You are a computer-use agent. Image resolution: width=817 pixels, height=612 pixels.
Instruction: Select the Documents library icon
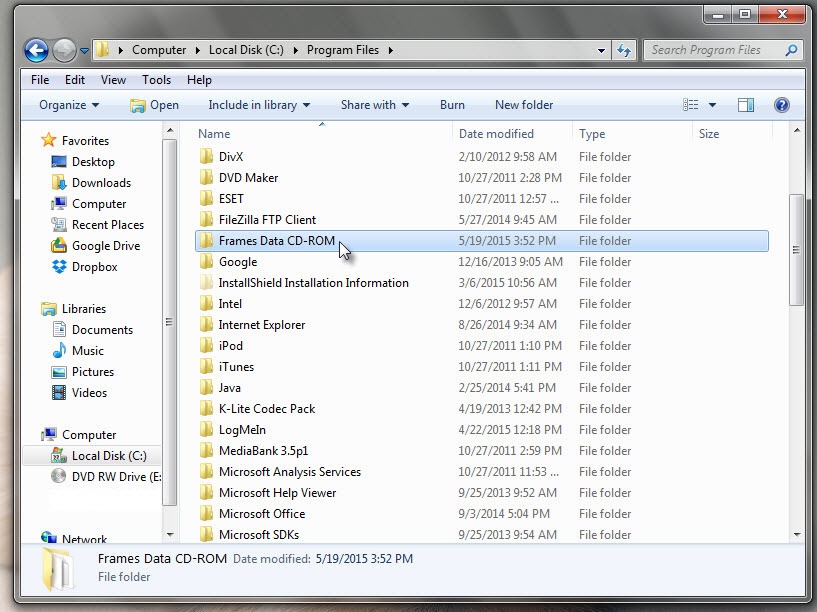tap(59, 329)
